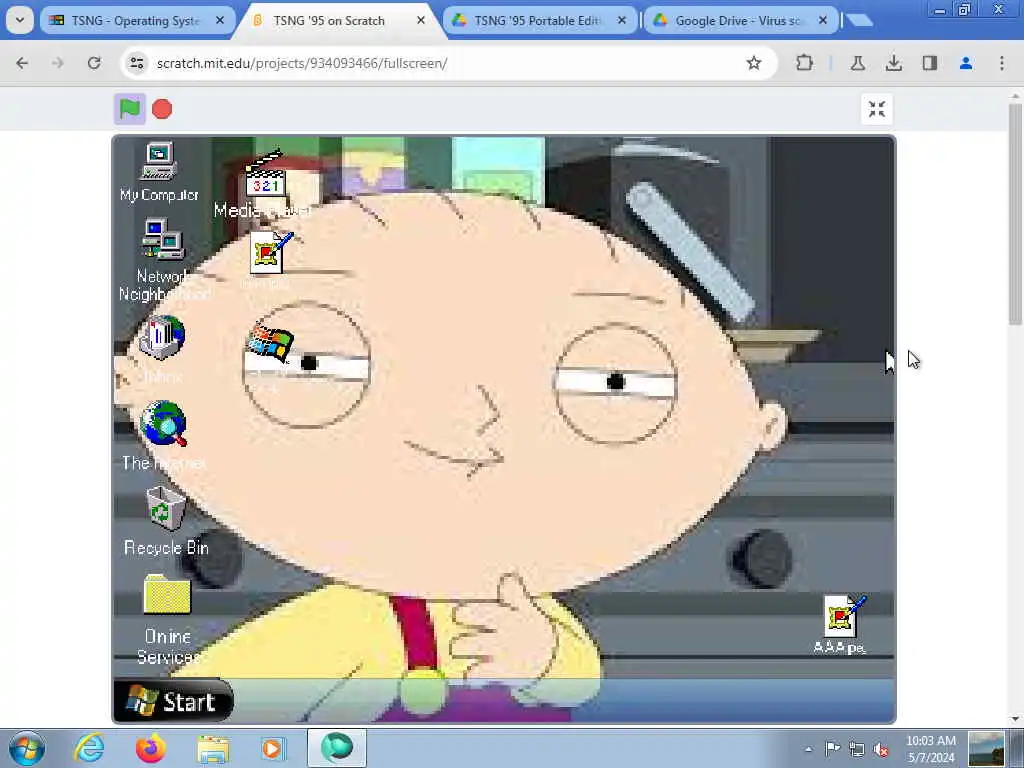
Task: Click the page vertical scrollbar thumb
Action: point(1014,213)
